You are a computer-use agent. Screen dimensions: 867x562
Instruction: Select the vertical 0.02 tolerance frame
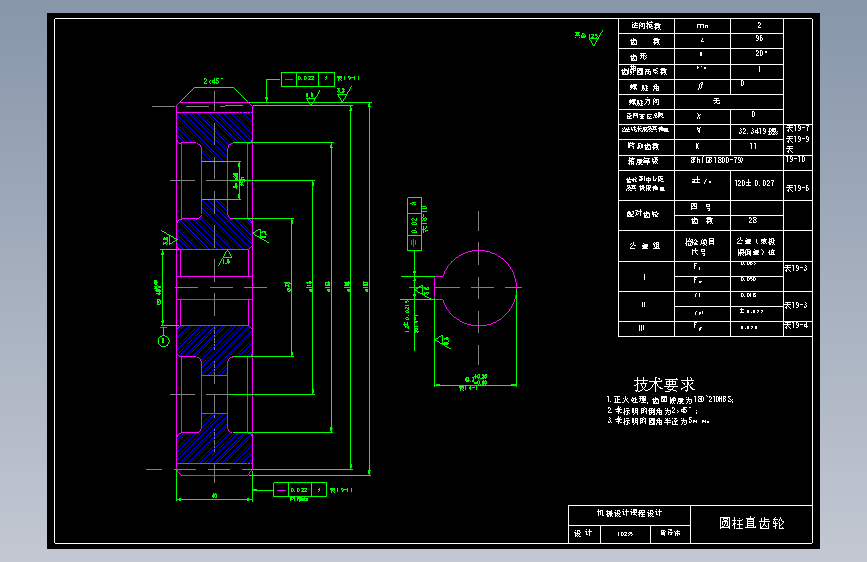414,223
